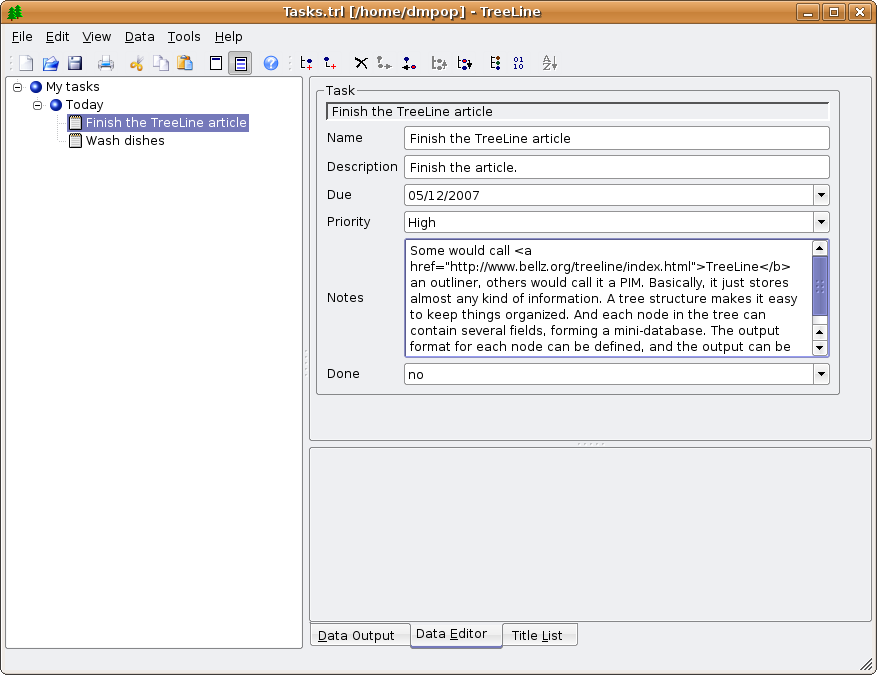This screenshot has width=877, height=675.
Task: Cut the selection with the scissors icon
Action: coord(136,63)
